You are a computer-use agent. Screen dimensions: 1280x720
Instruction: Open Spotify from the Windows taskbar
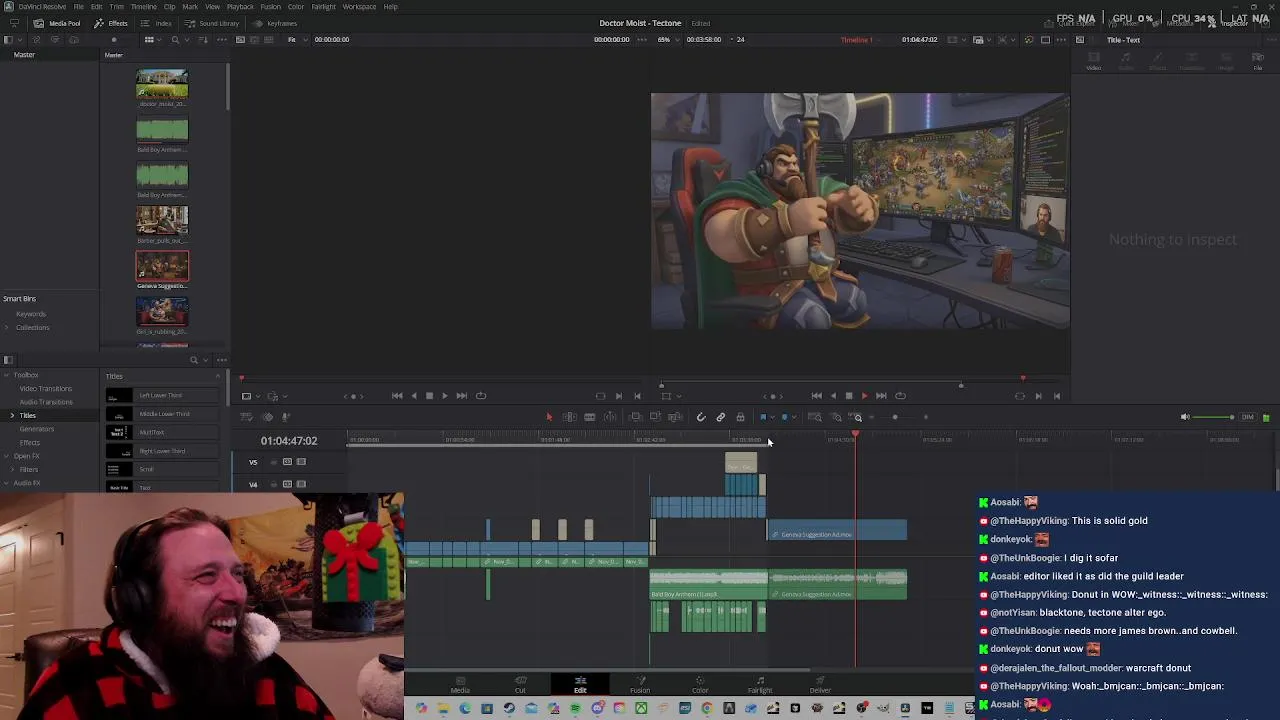[x=575, y=708]
